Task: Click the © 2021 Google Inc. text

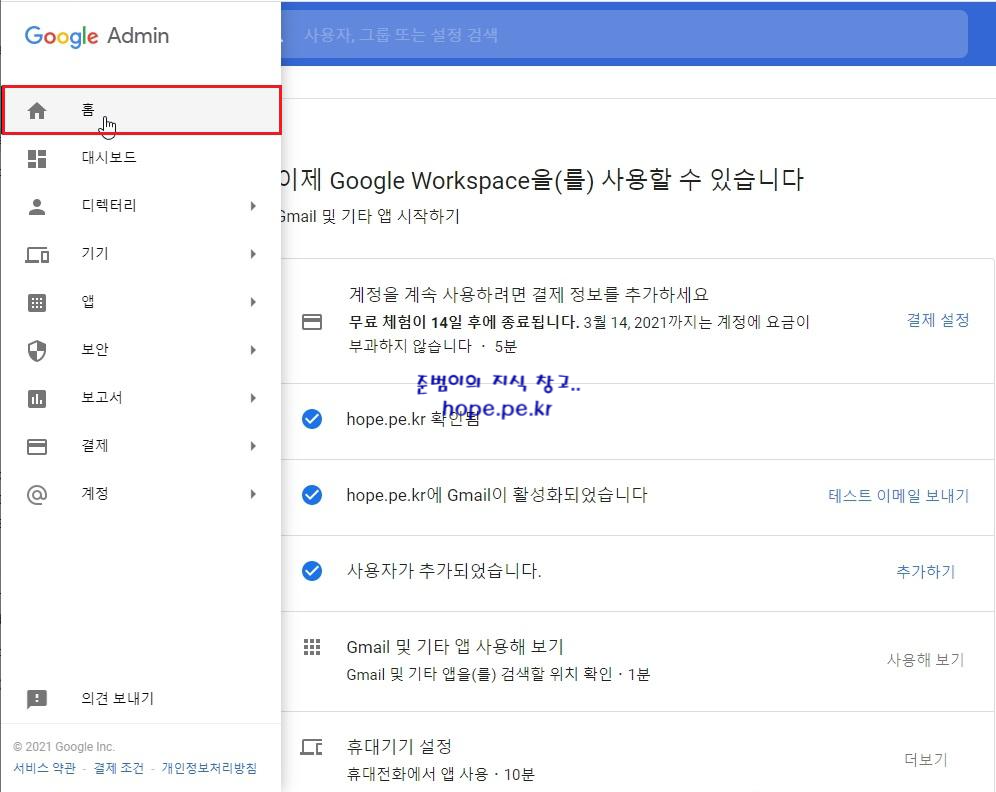Action: (x=64, y=747)
